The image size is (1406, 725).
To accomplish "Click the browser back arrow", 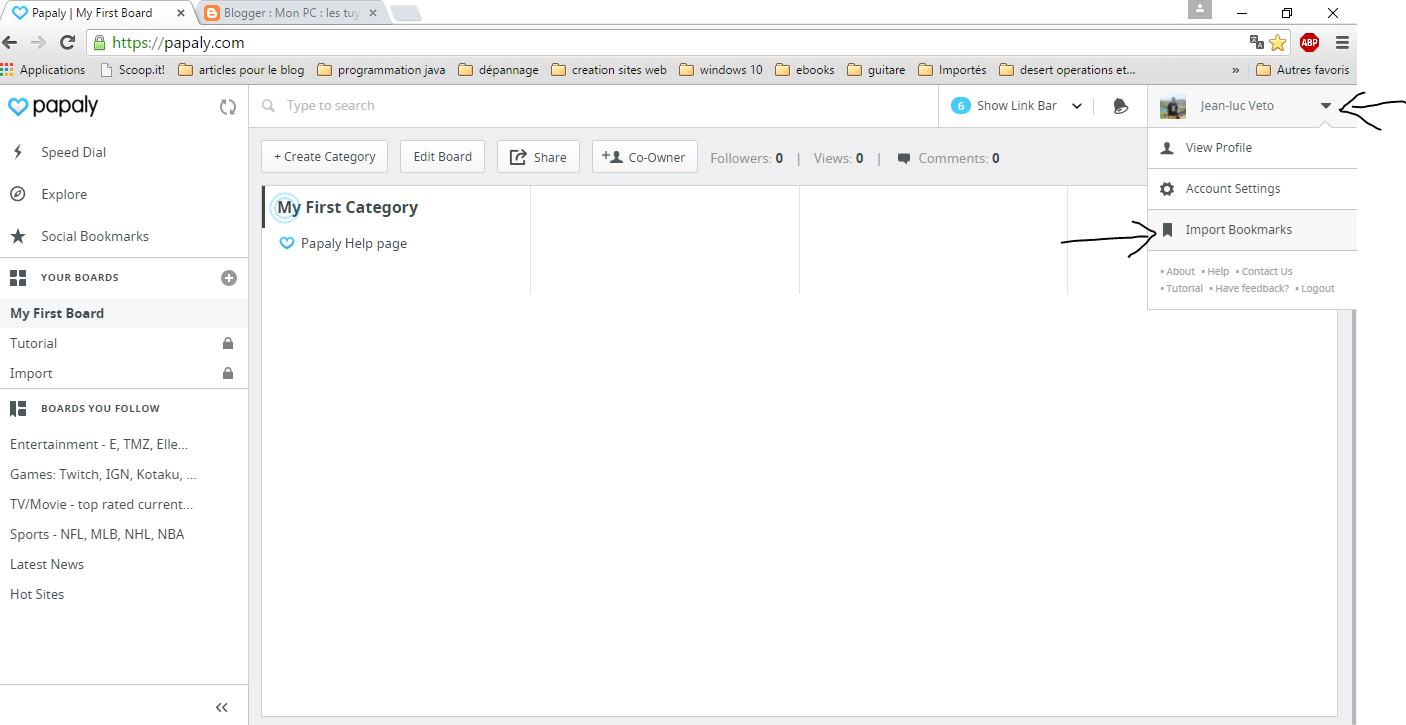I will pos(10,42).
